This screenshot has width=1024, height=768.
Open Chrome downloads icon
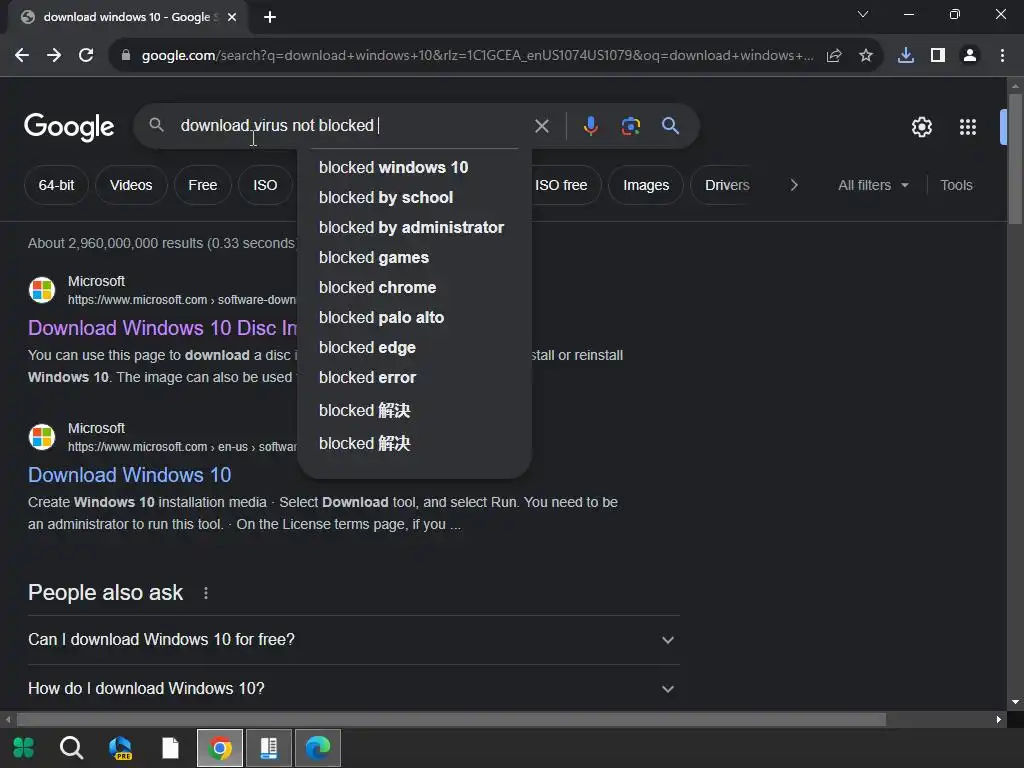point(906,56)
